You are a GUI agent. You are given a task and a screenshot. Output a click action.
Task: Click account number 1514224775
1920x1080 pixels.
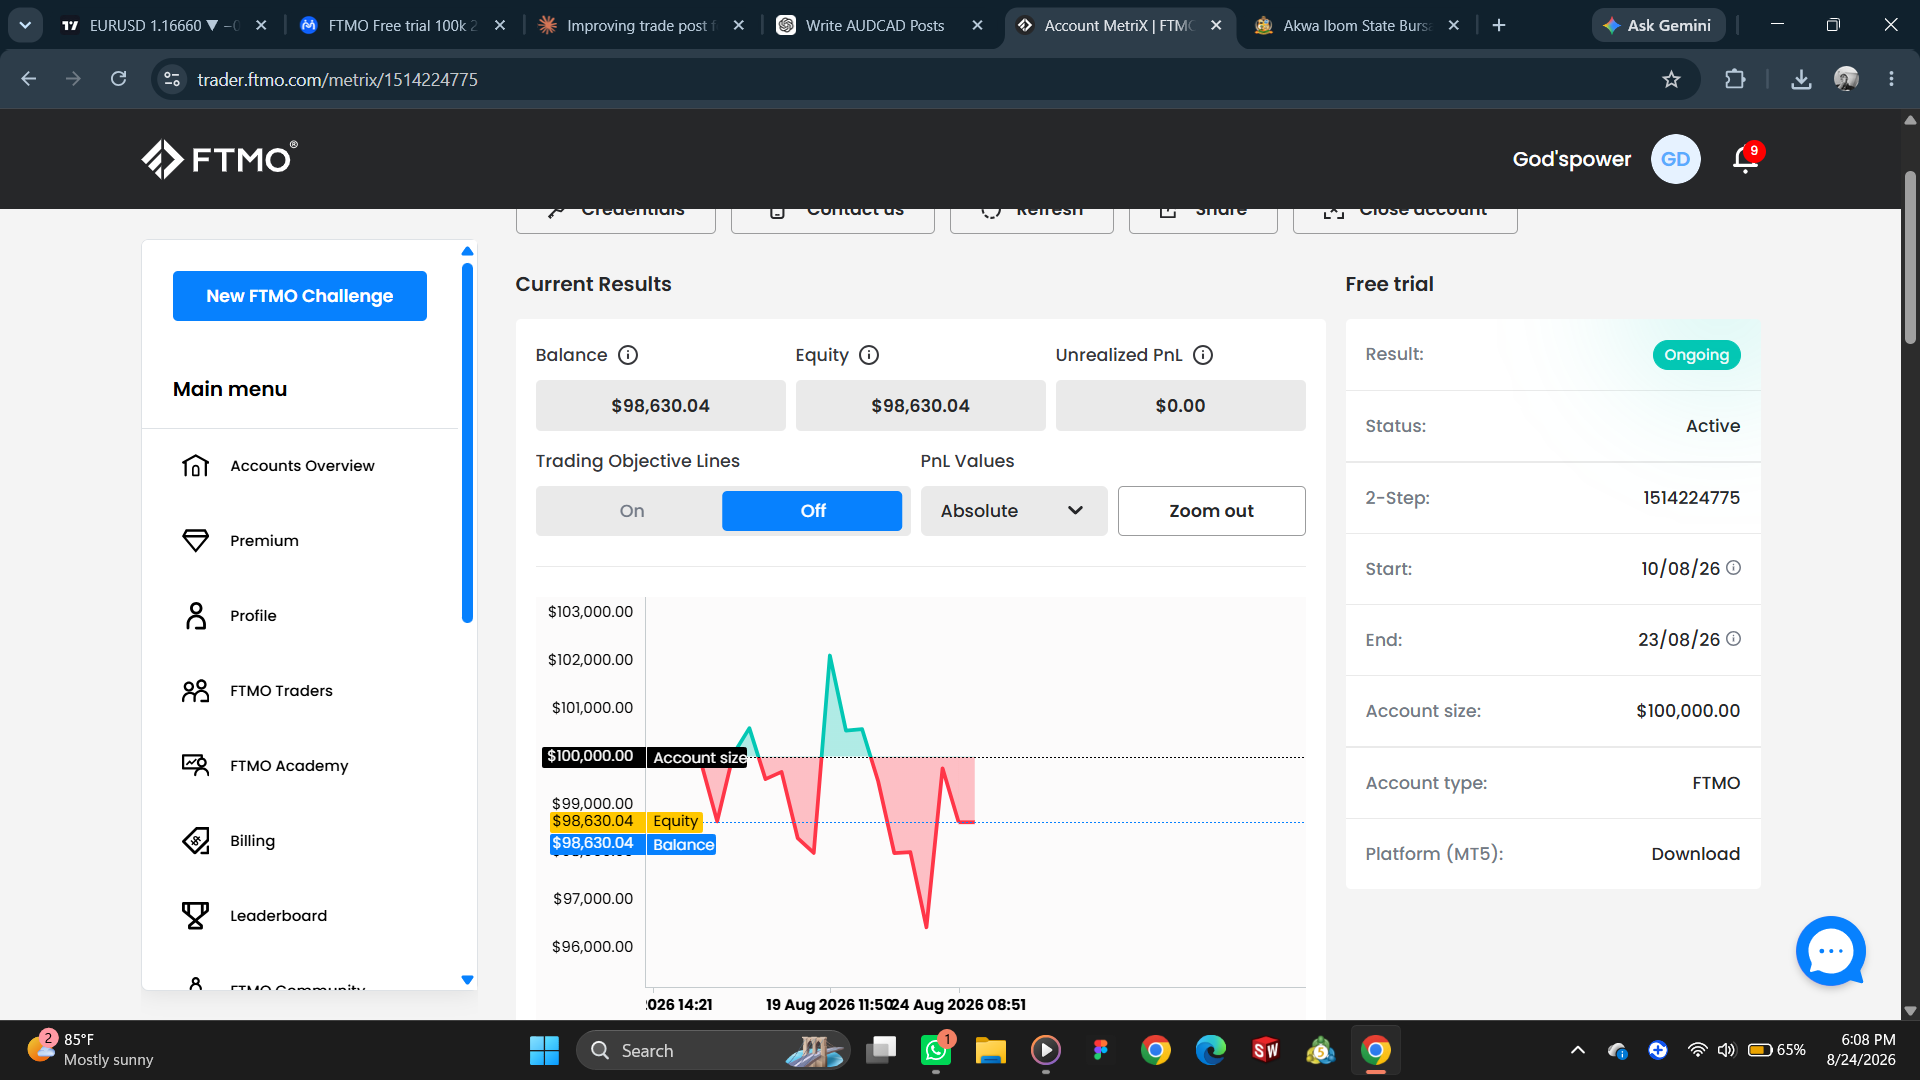coord(1691,498)
